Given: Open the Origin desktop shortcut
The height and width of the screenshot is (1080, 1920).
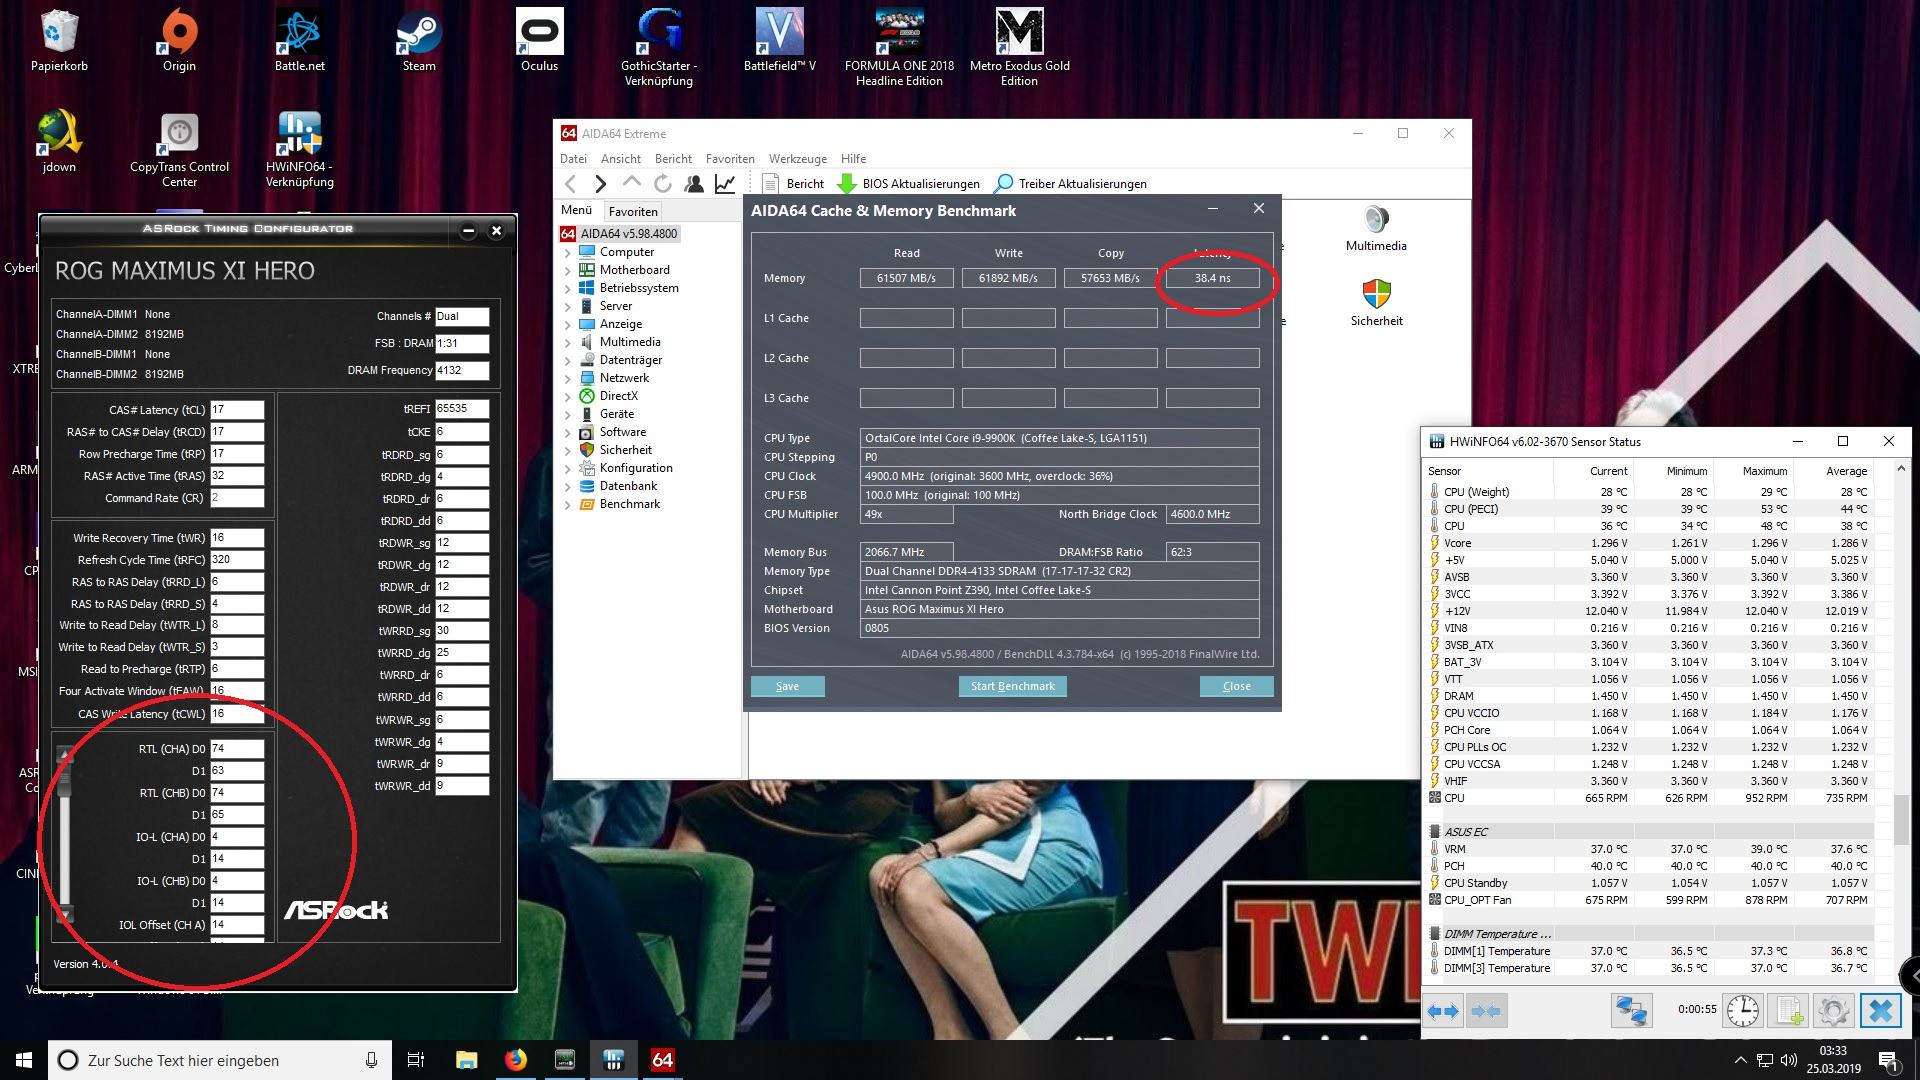Looking at the screenshot, I should pos(179,40).
